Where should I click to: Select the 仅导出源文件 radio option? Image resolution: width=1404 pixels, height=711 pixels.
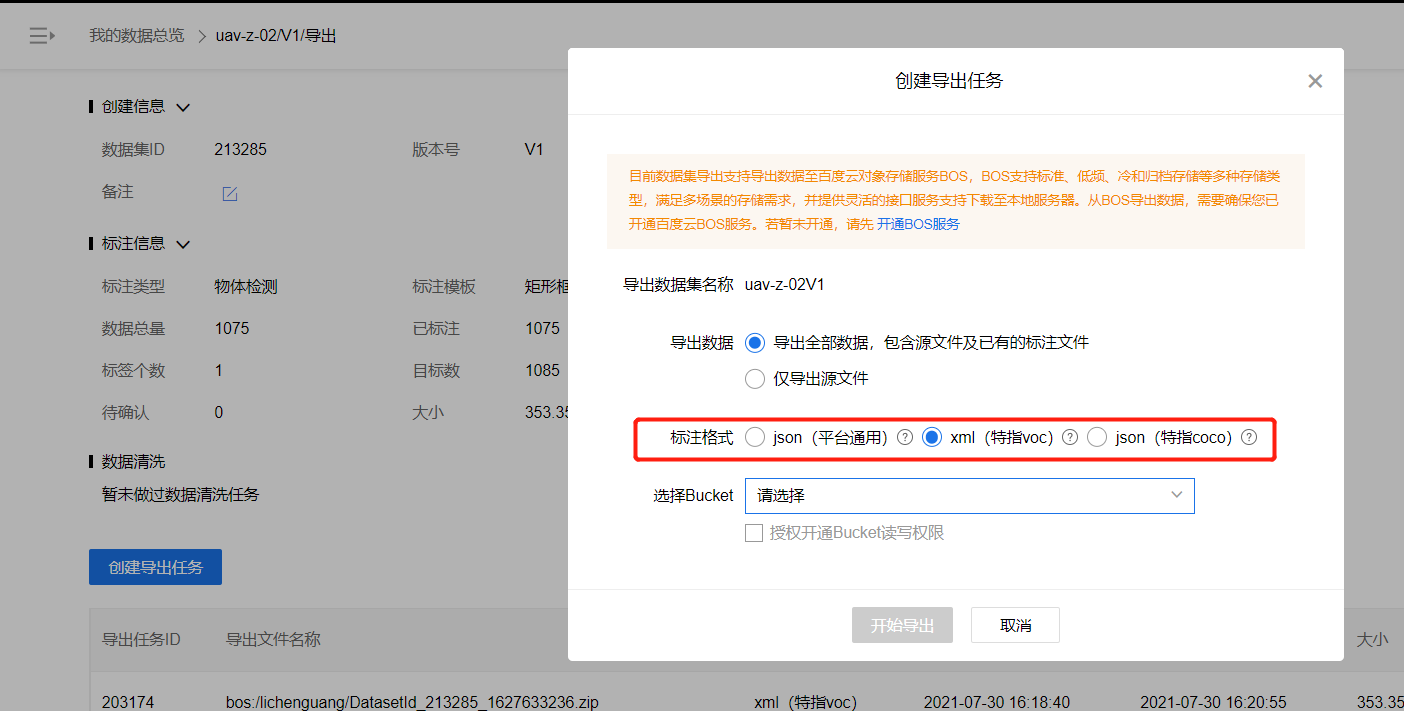pos(755,378)
